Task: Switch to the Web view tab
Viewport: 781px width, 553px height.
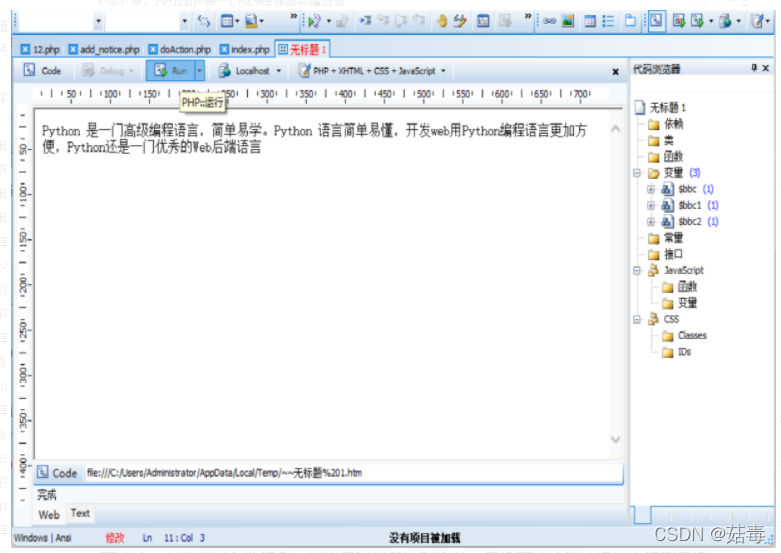Action: coord(49,515)
